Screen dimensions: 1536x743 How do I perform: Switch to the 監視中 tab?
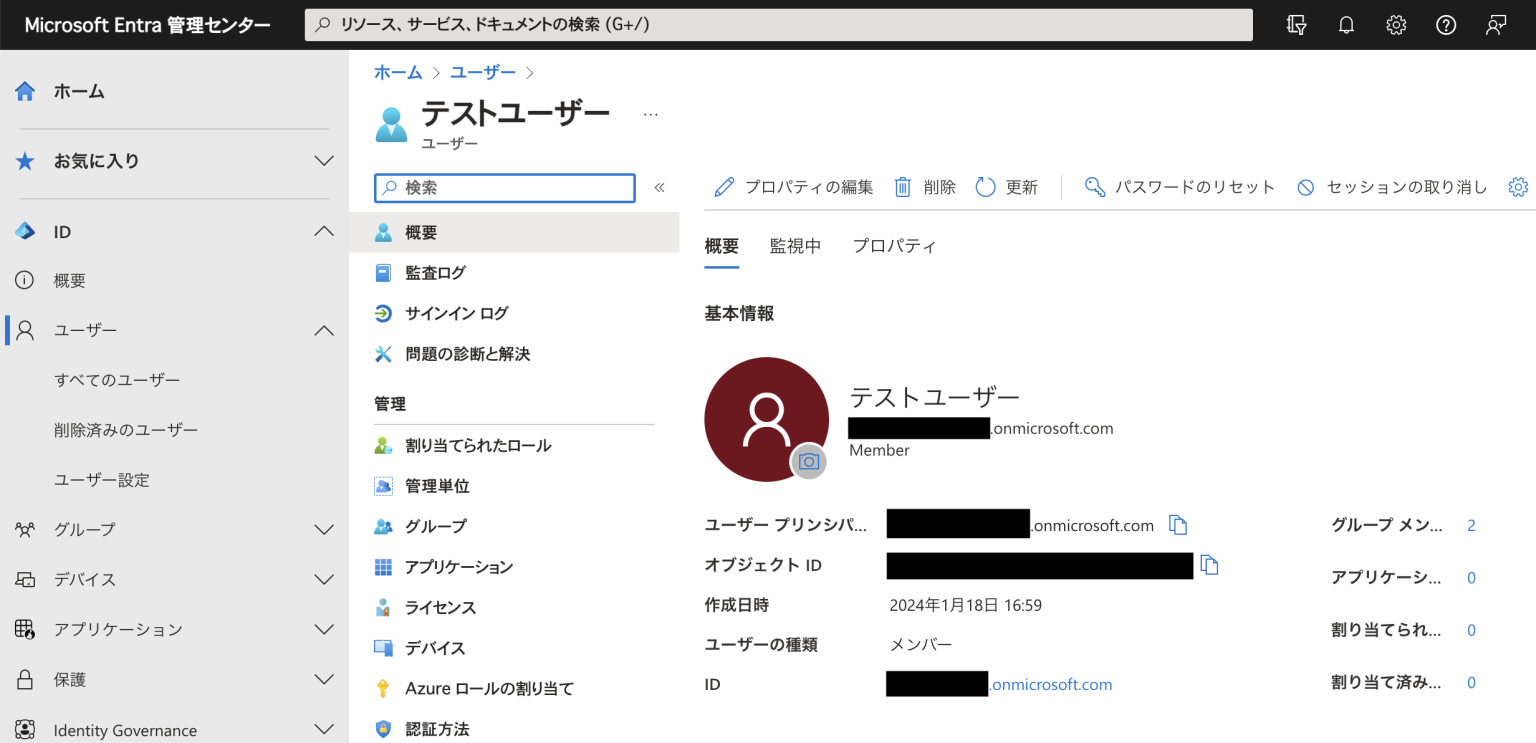795,245
